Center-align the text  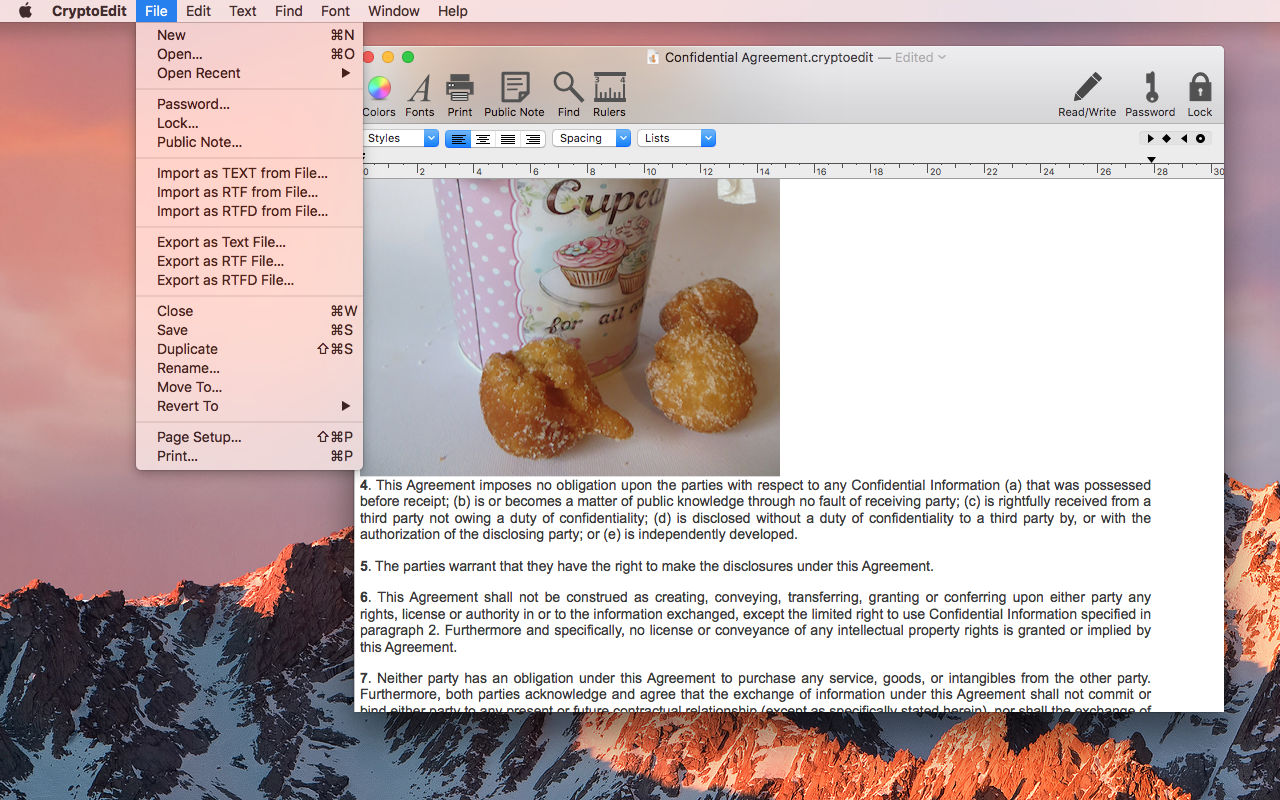click(483, 139)
